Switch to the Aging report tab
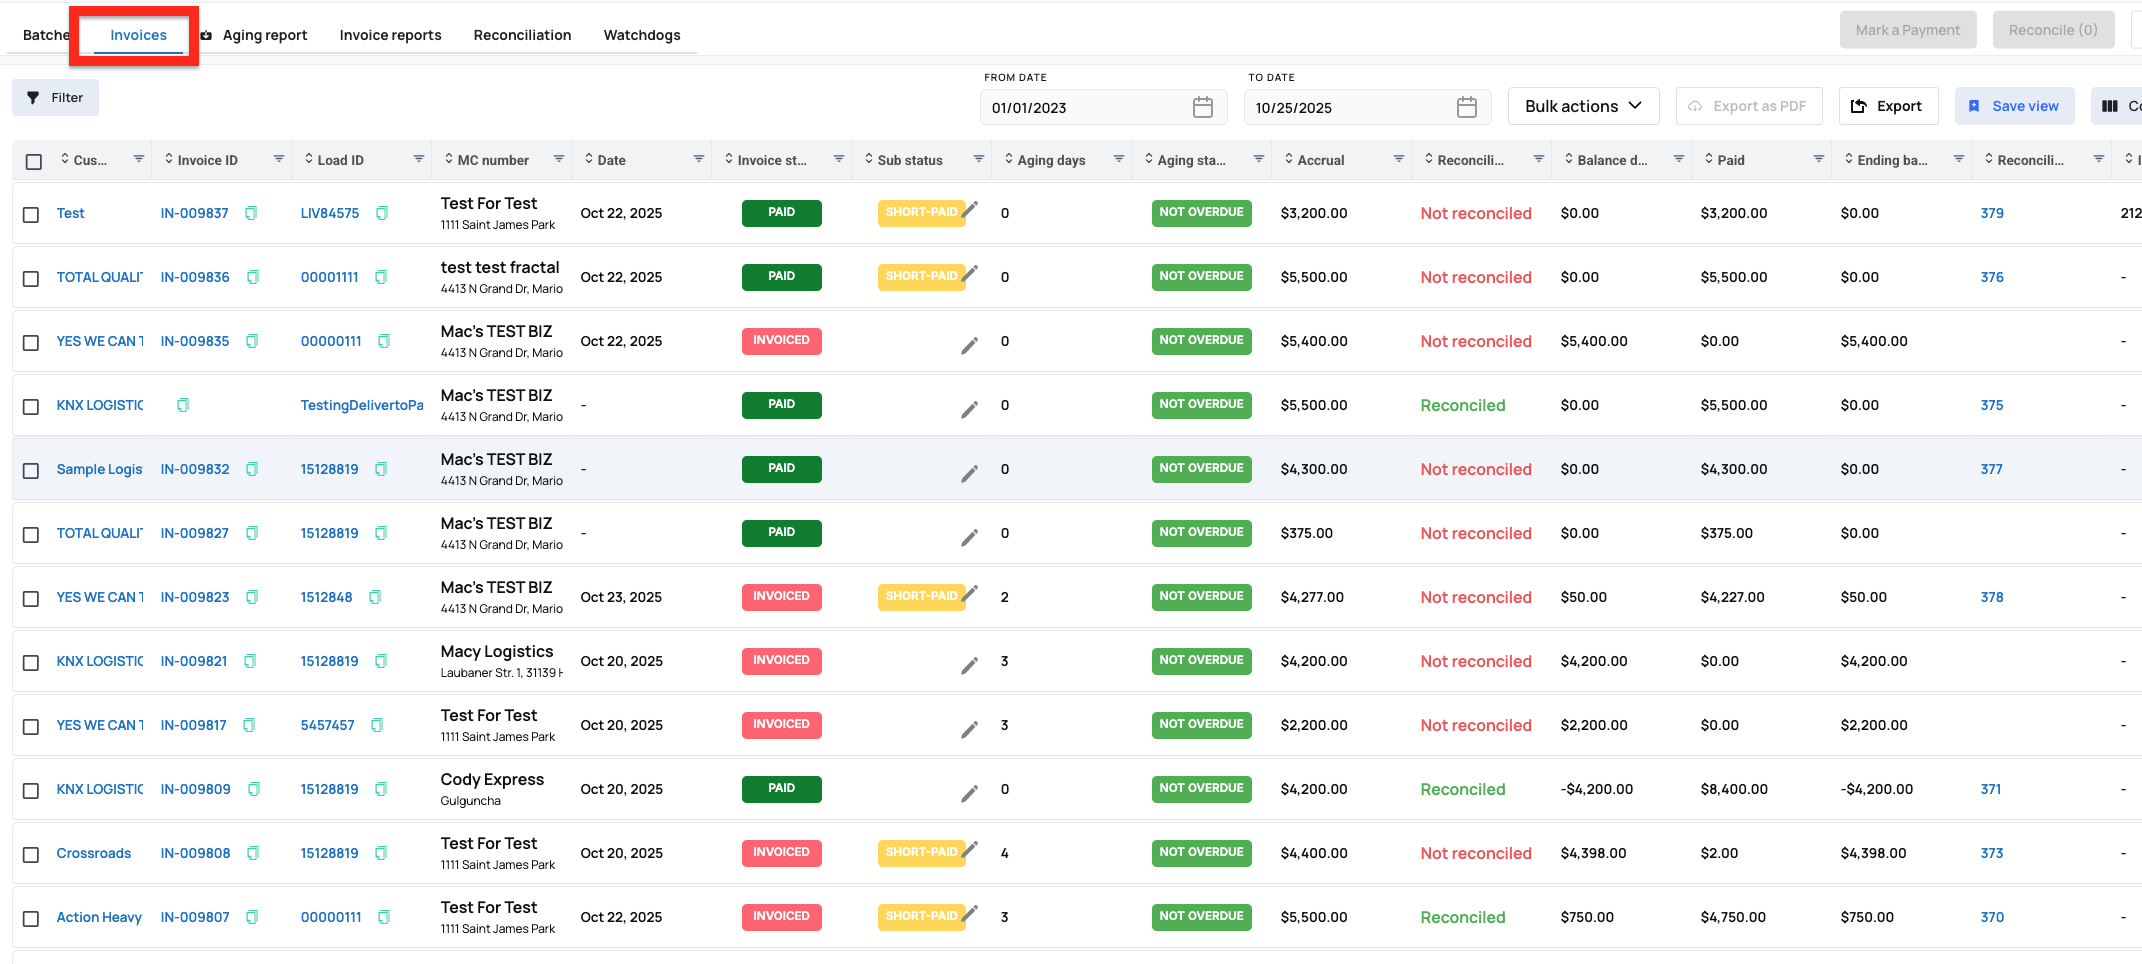Image resolution: width=2142 pixels, height=964 pixels. 264,35
